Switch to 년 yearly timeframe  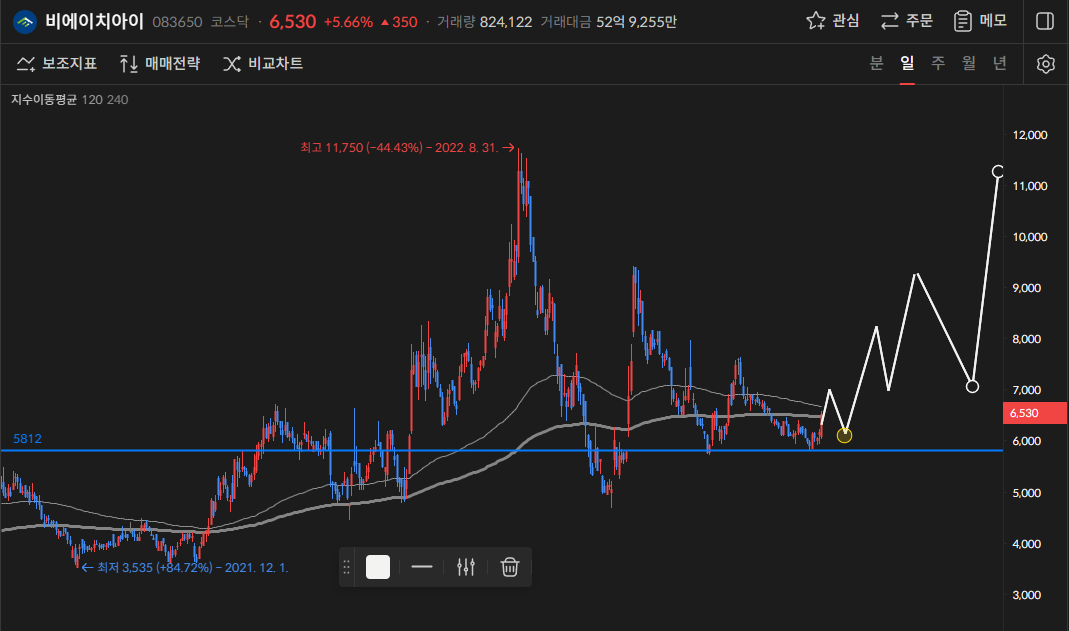tap(999, 63)
